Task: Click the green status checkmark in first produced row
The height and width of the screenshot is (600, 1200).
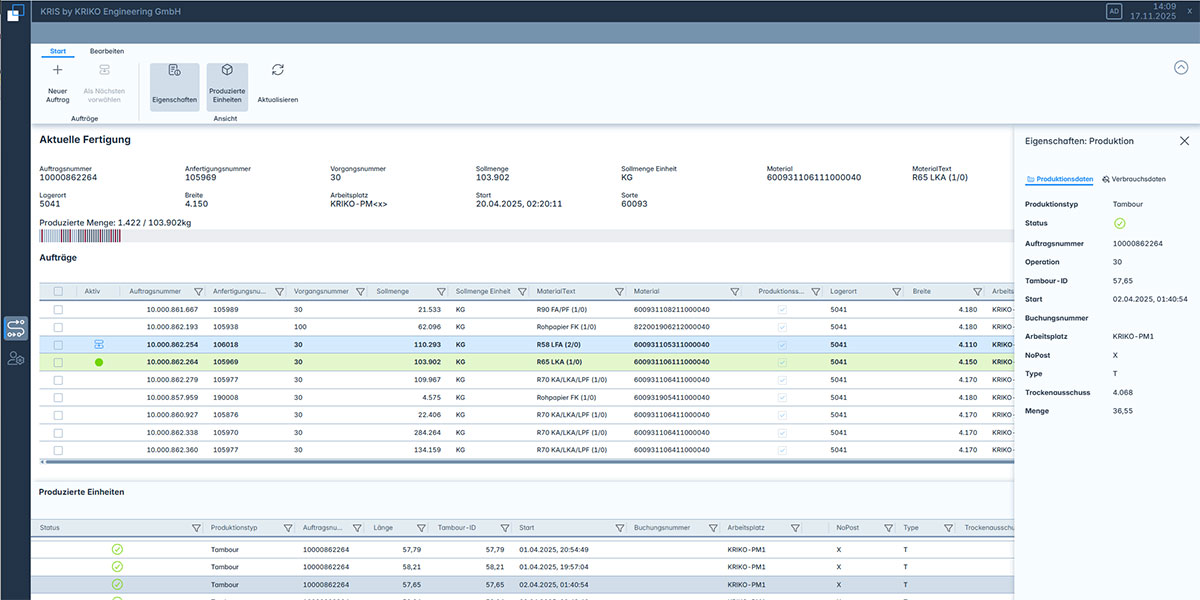Action: tap(117, 549)
